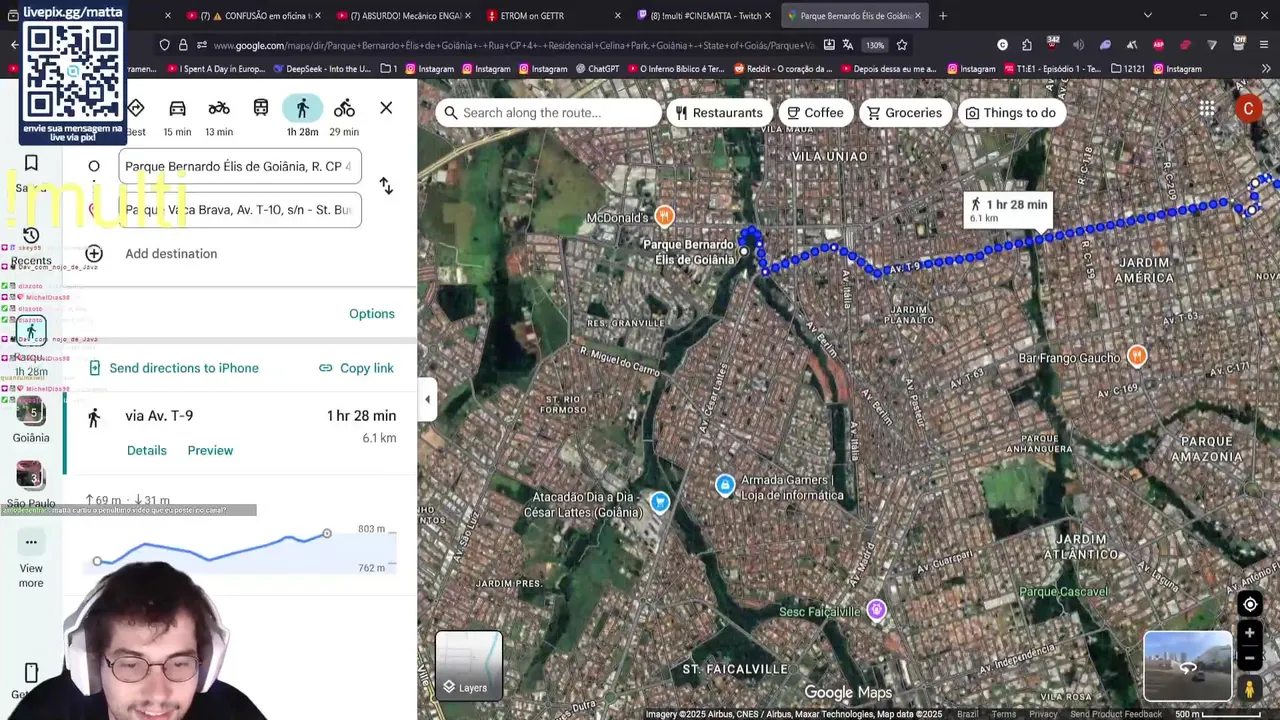Click Sesc Faiçalville map marker
Screen dimensions: 1280x720
[876, 610]
